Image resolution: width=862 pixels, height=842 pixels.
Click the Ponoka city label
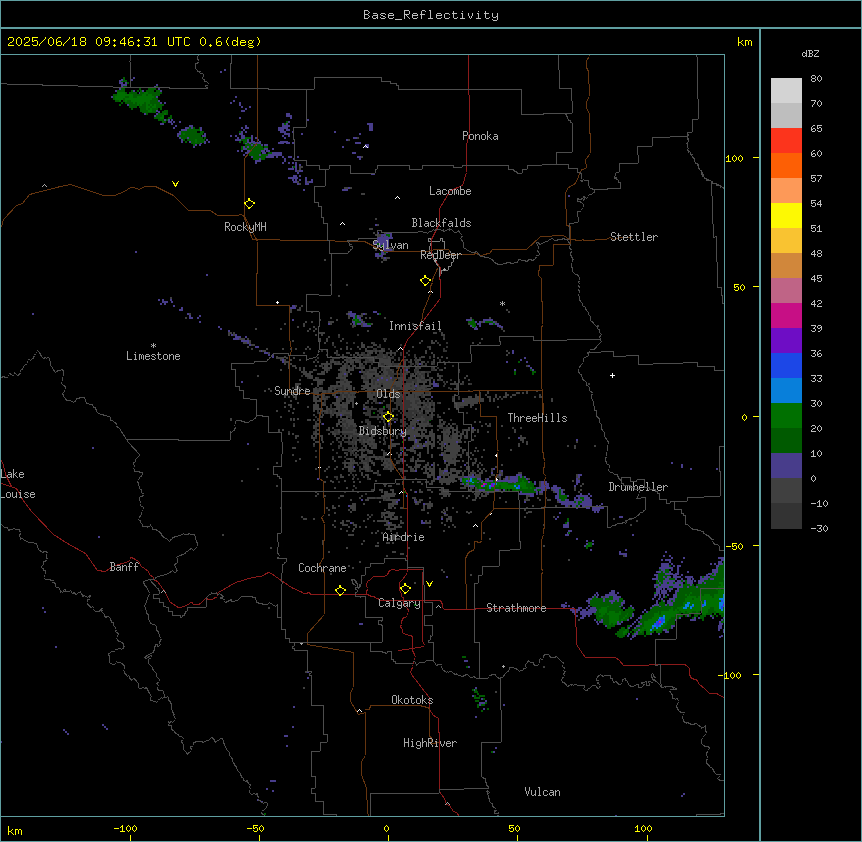click(x=480, y=136)
